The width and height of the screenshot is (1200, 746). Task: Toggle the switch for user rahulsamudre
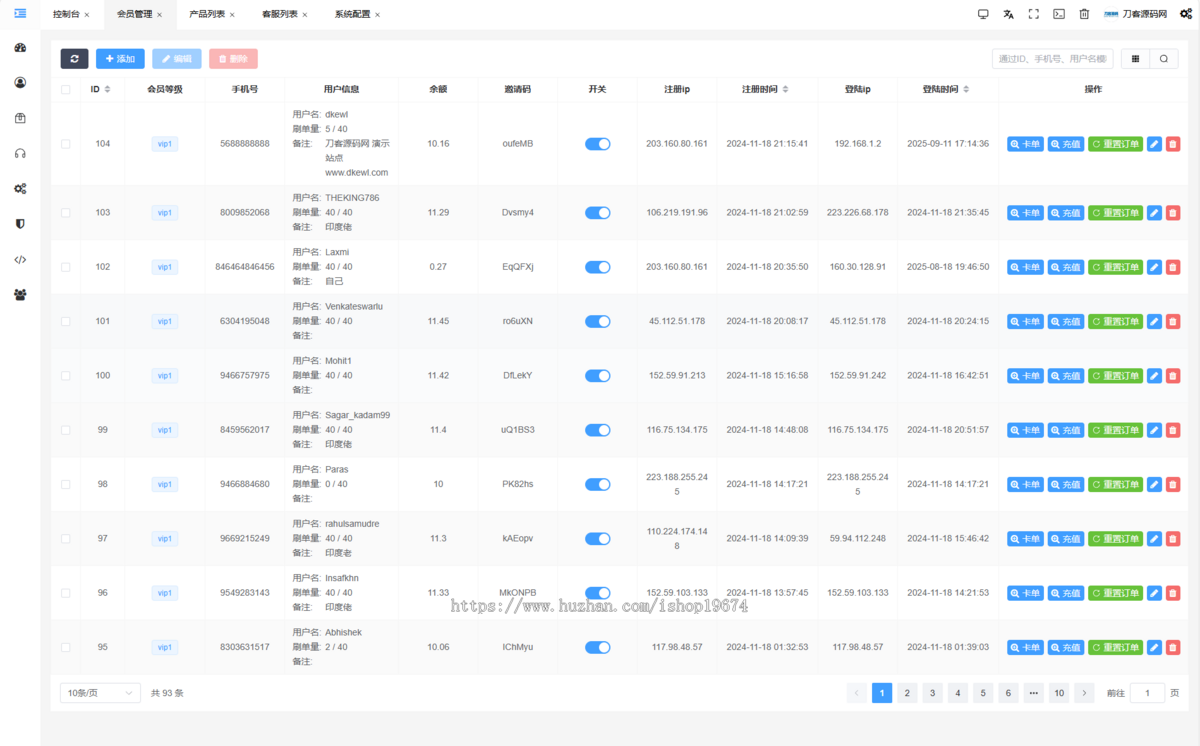[598, 539]
